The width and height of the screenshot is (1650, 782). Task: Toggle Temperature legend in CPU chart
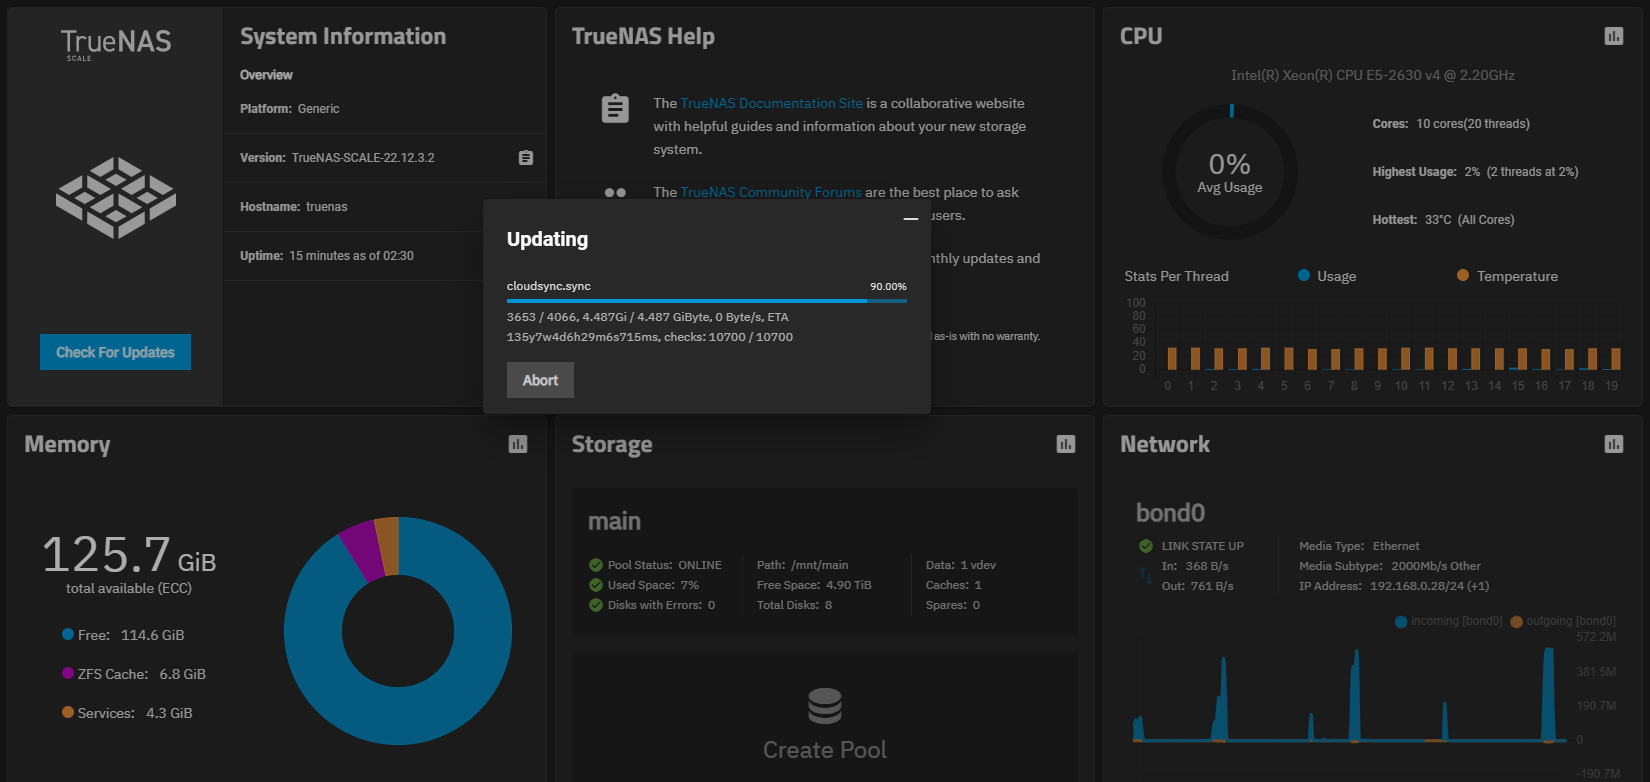(1507, 276)
